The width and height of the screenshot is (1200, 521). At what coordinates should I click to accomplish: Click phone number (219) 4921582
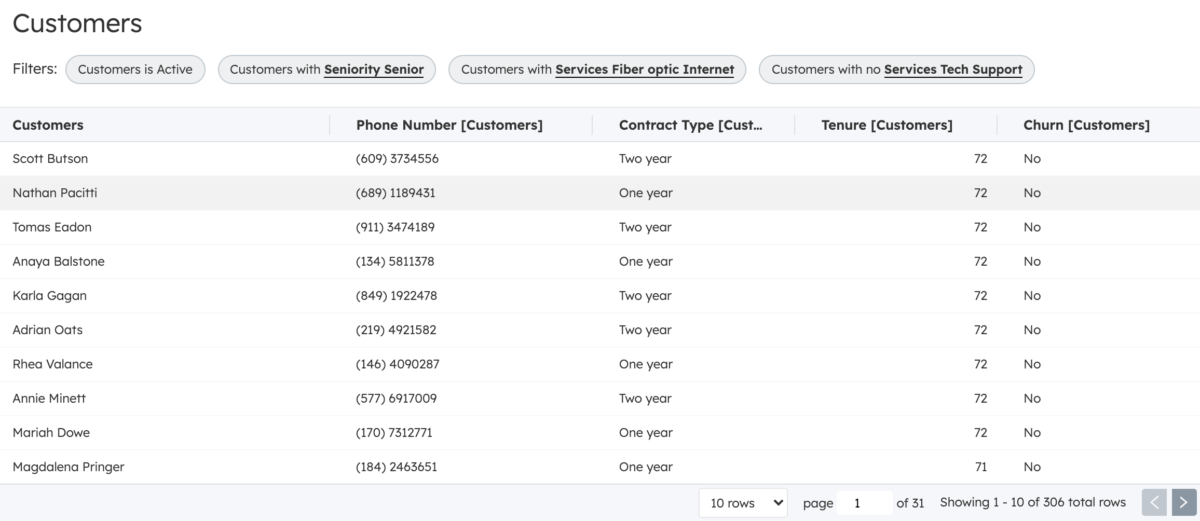click(x=396, y=329)
